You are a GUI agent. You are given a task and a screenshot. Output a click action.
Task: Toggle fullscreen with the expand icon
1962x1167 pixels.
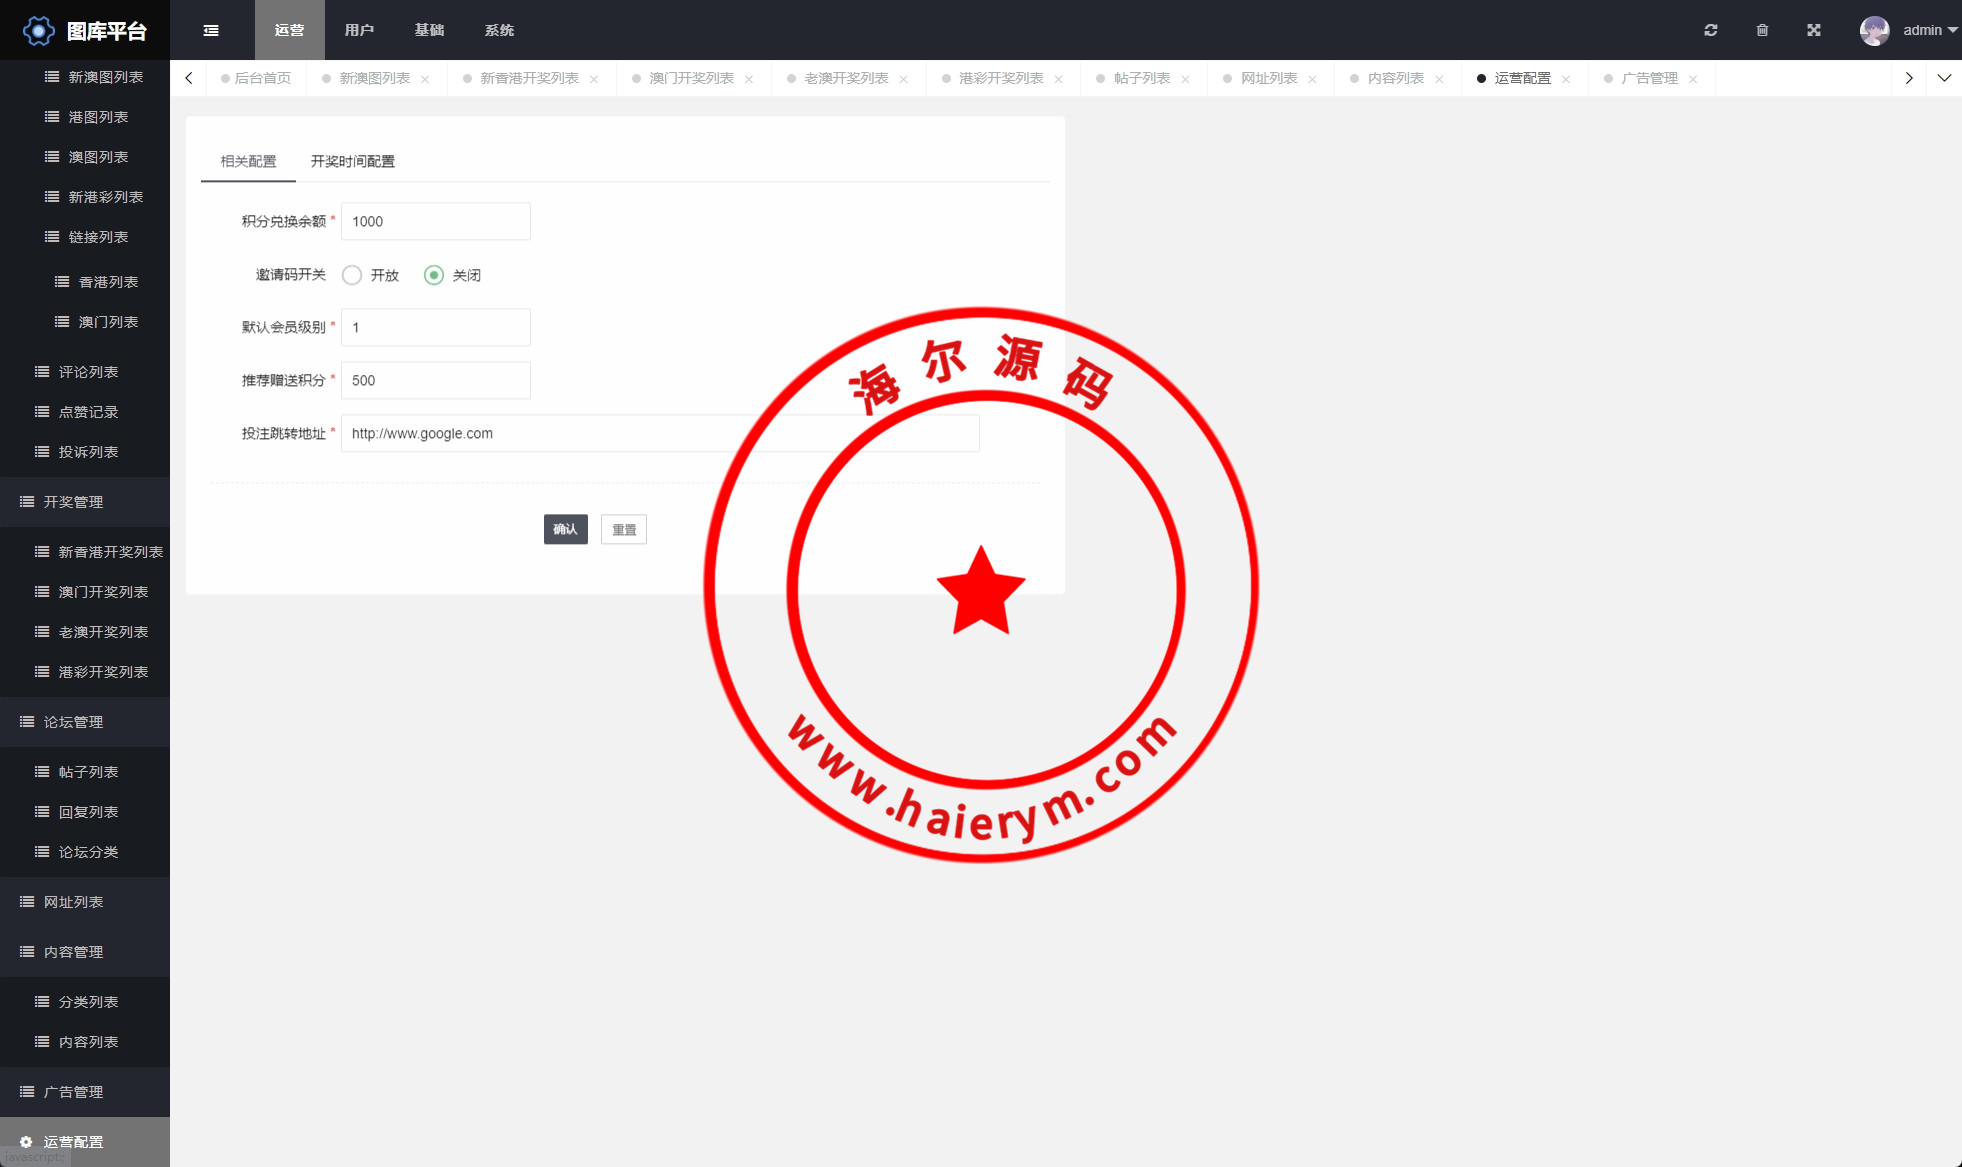[x=1814, y=30]
